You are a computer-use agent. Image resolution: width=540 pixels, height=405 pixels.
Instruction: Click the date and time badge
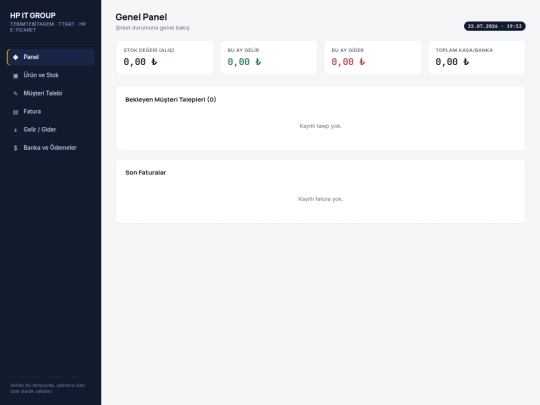(495, 26)
